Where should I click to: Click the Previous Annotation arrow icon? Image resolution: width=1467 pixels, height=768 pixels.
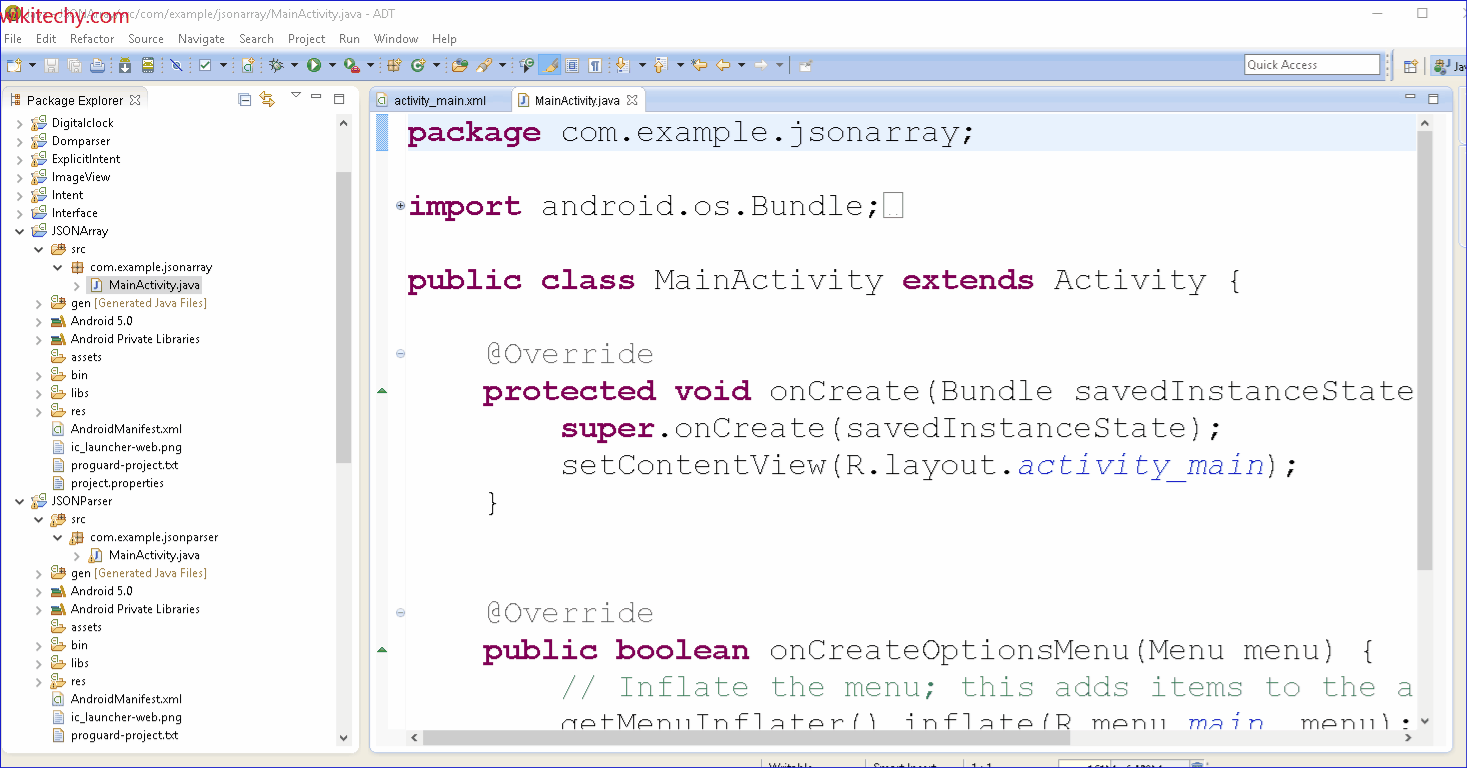[659, 65]
